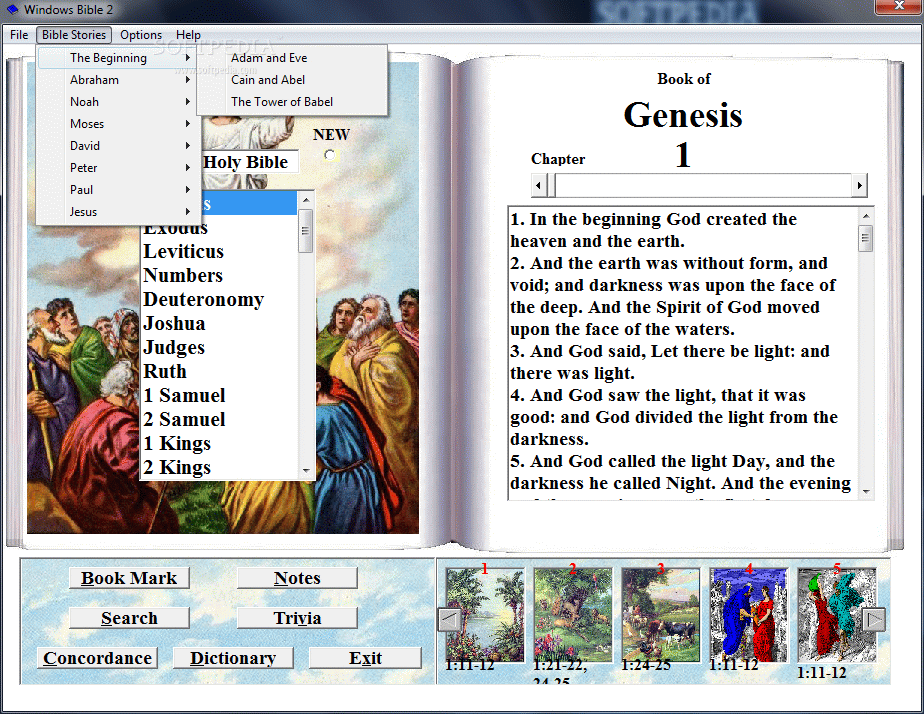Expand the Noah submenu
This screenshot has width=924, height=714.
tap(117, 101)
